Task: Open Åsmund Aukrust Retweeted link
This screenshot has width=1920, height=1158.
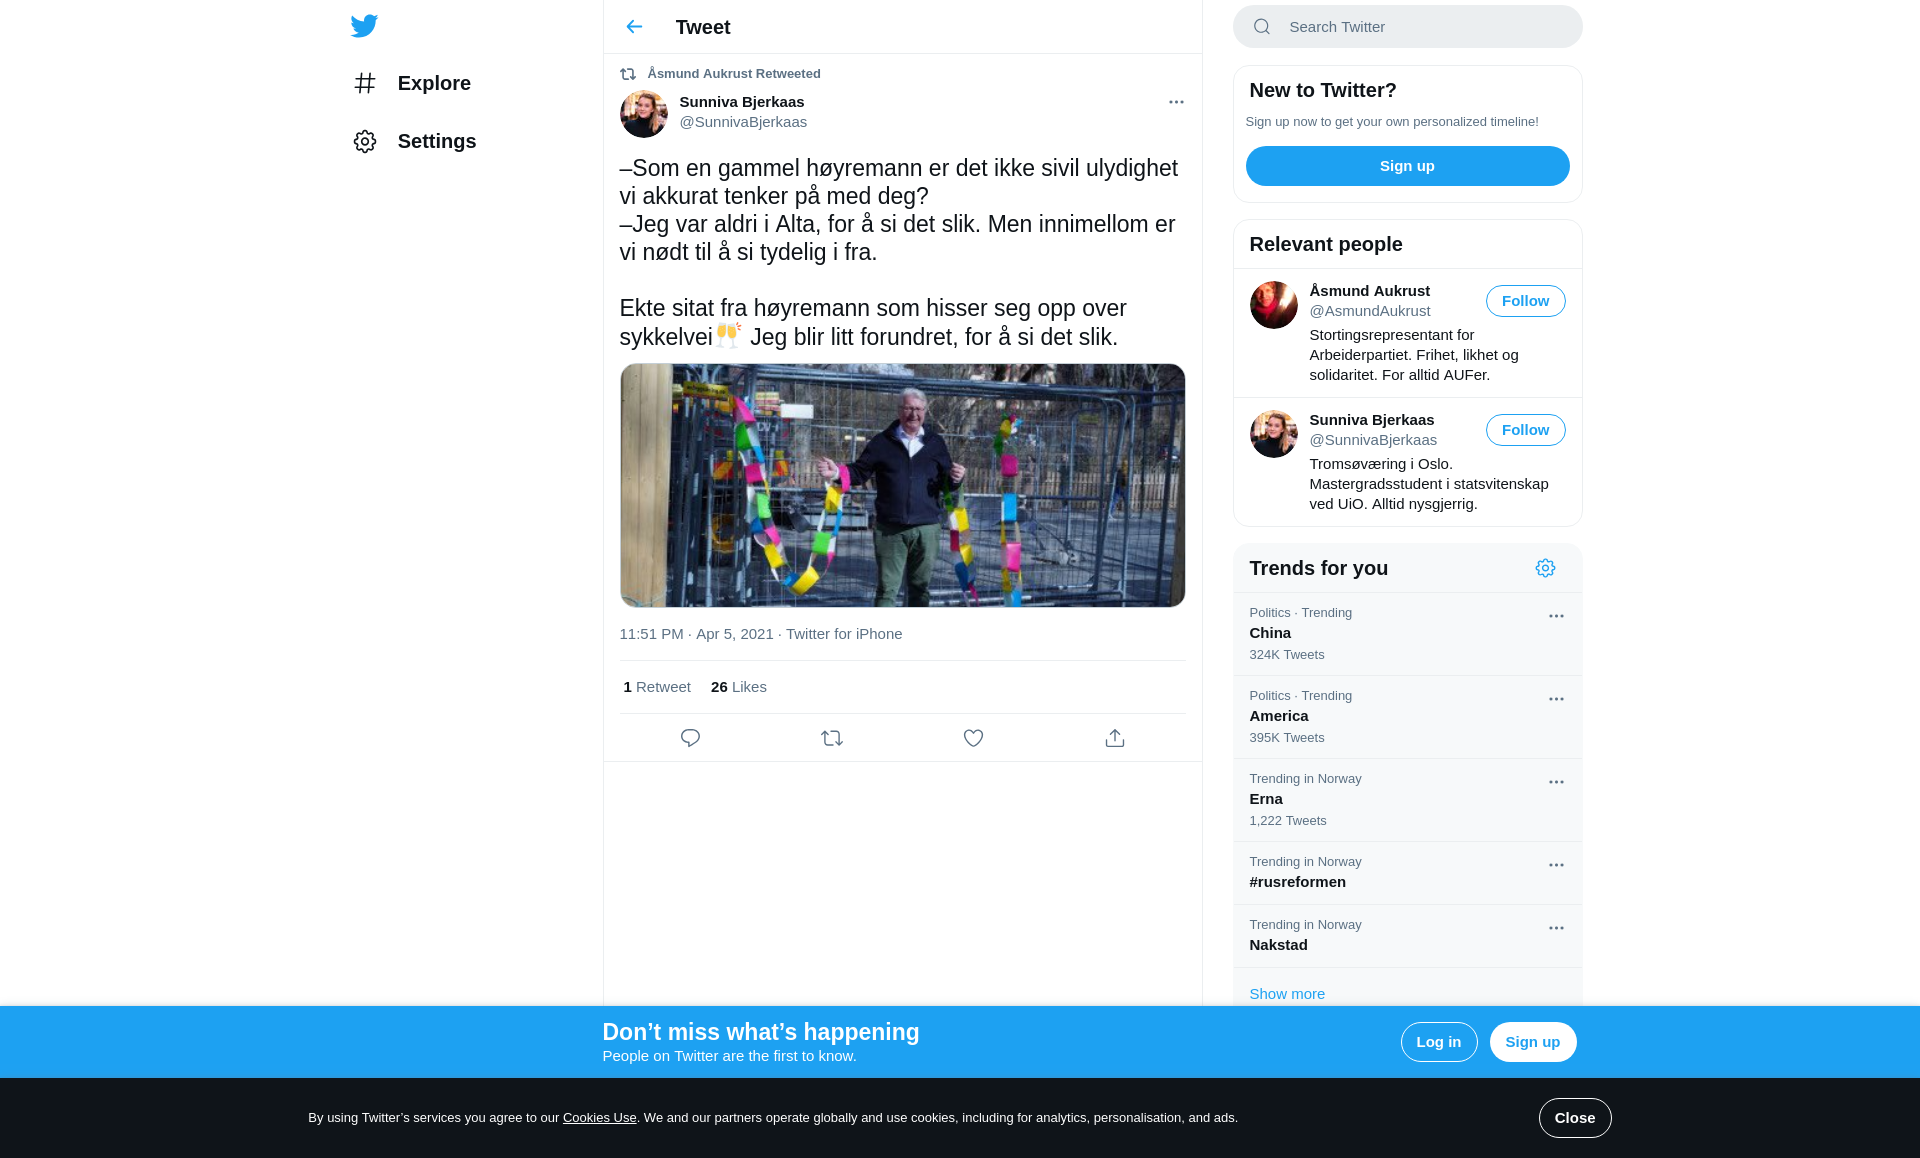Action: click(734, 74)
